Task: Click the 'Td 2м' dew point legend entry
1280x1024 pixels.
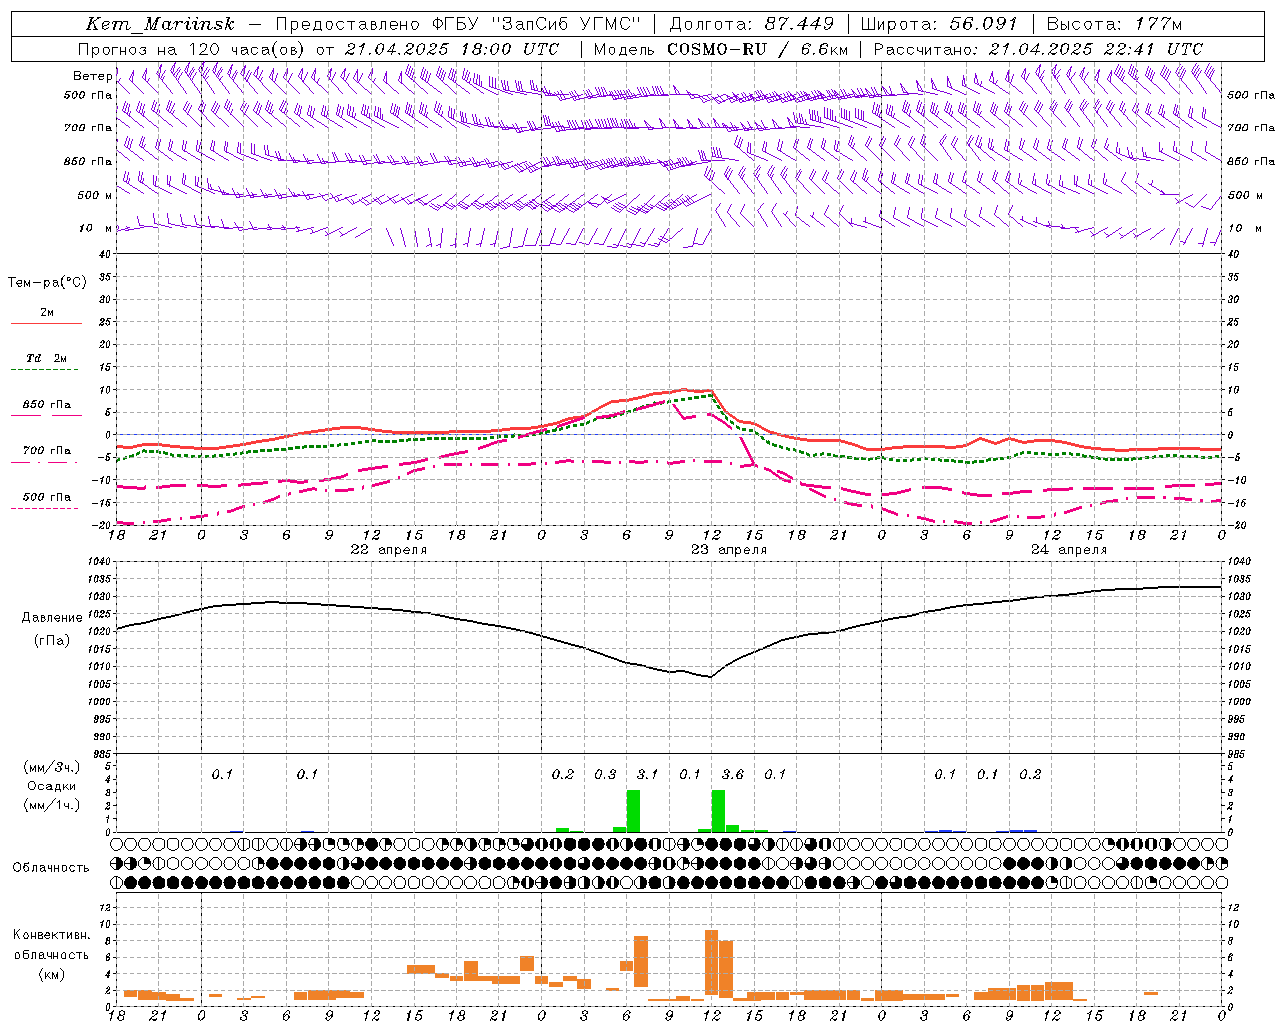Action: click(x=46, y=358)
